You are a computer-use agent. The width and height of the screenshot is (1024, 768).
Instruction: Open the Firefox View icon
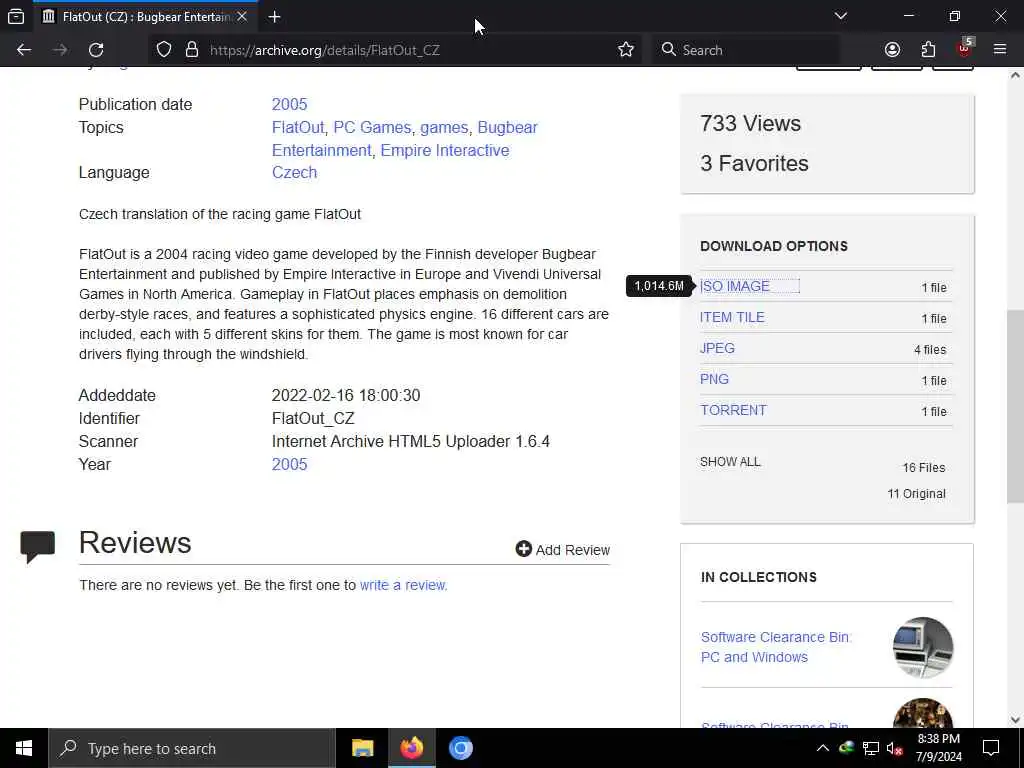pos(16,16)
